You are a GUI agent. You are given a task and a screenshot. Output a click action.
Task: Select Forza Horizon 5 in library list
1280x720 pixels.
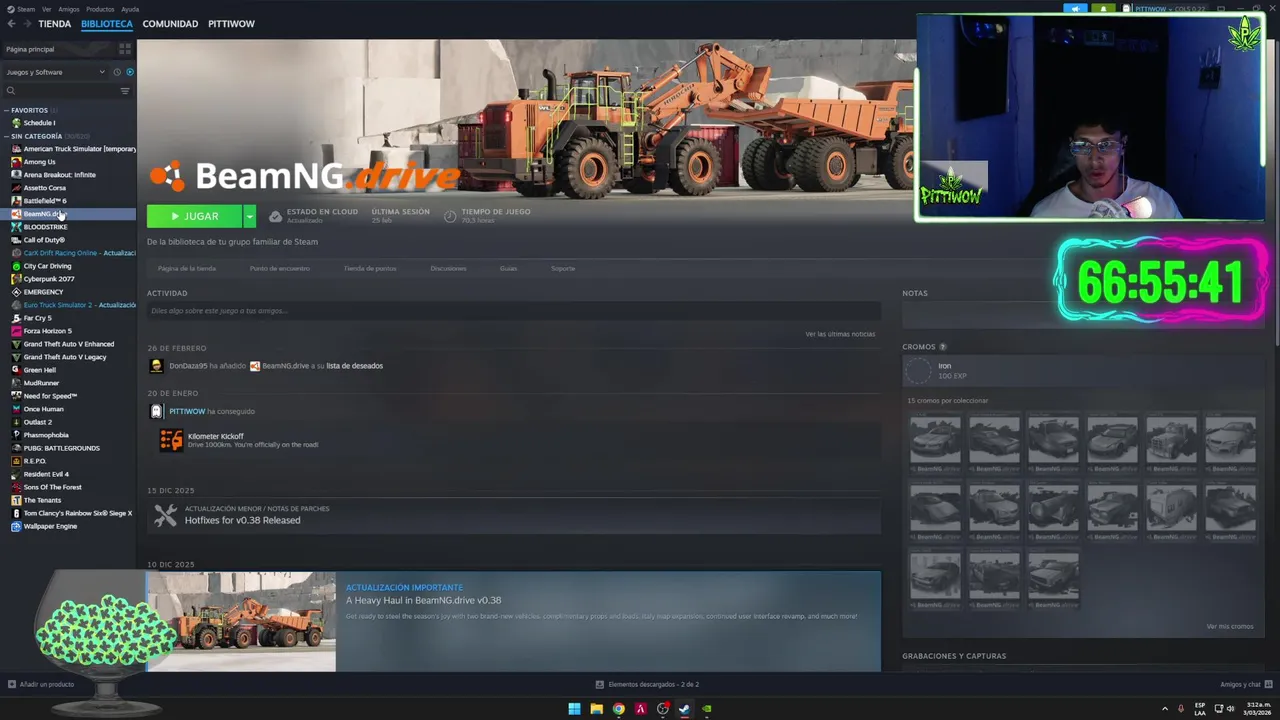point(47,331)
